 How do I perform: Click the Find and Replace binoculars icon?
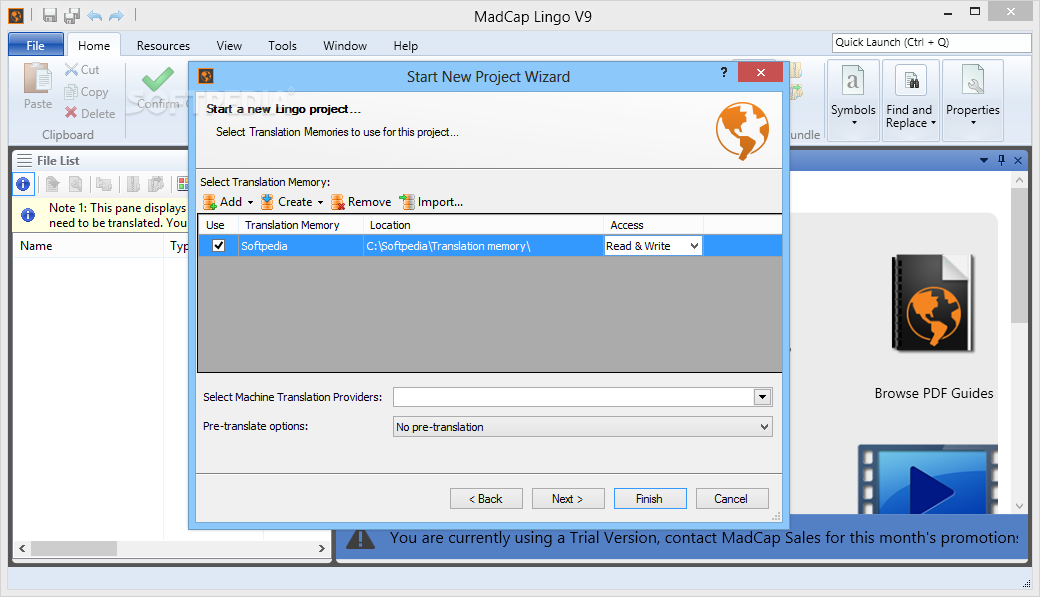pos(911,81)
